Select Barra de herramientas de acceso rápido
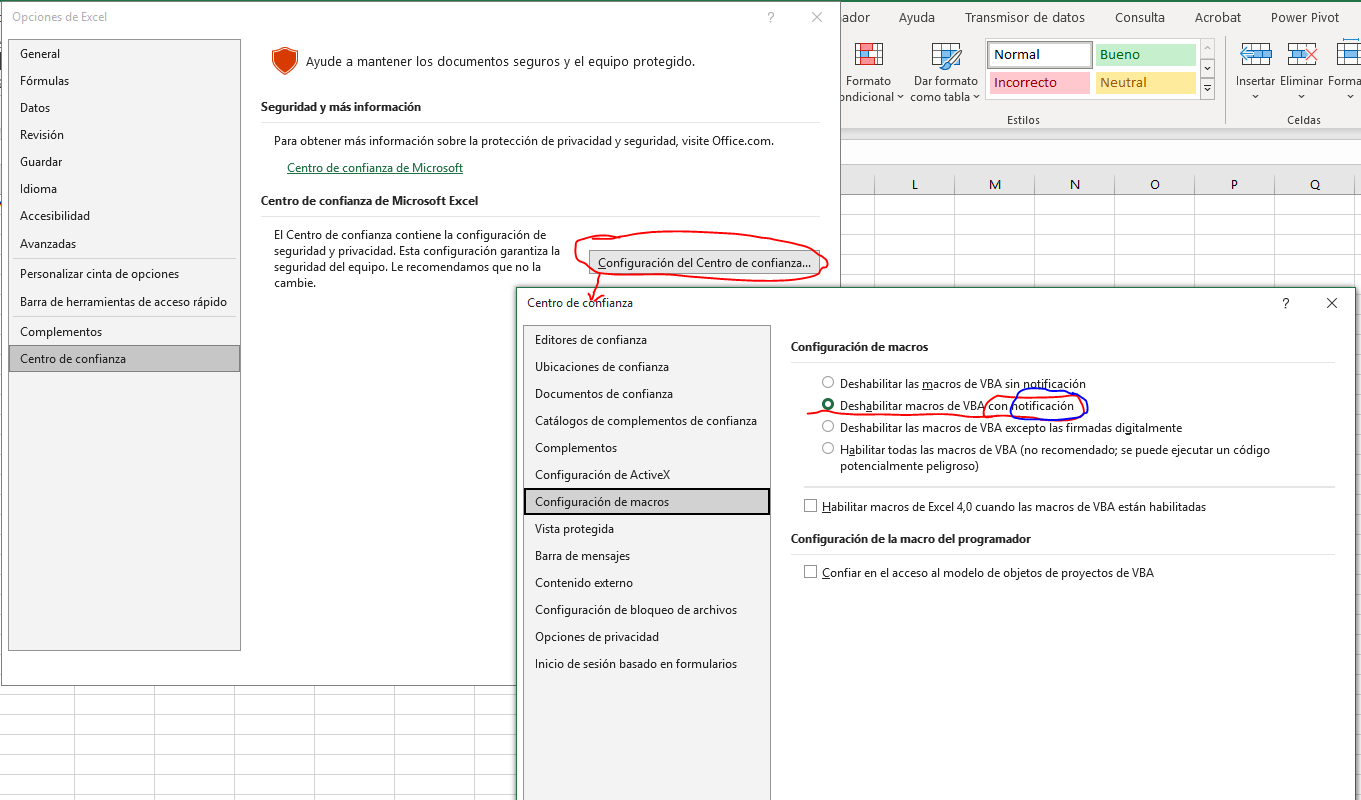 click(x=124, y=302)
